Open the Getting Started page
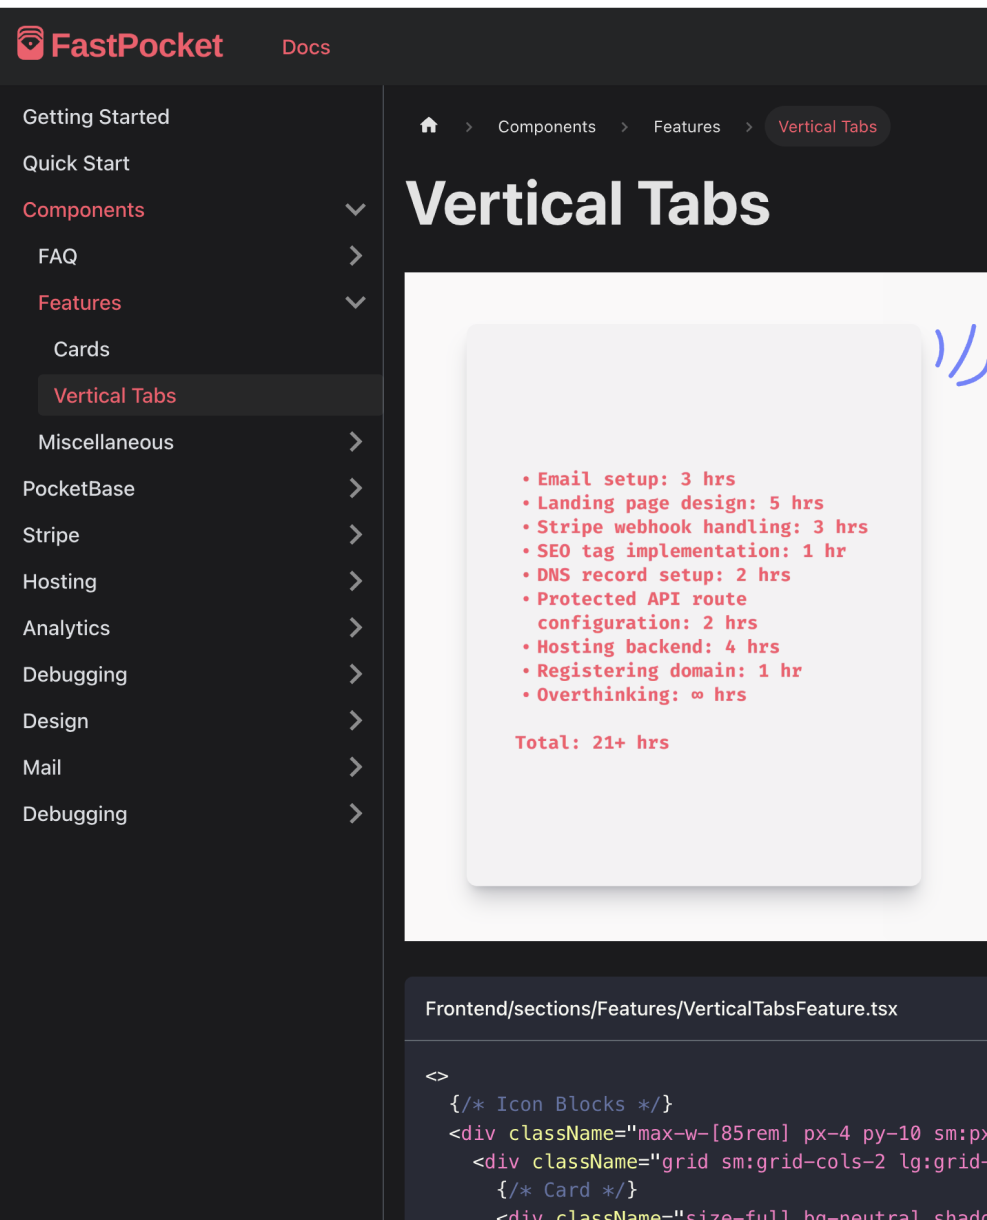The width and height of the screenshot is (987, 1220). (96, 117)
